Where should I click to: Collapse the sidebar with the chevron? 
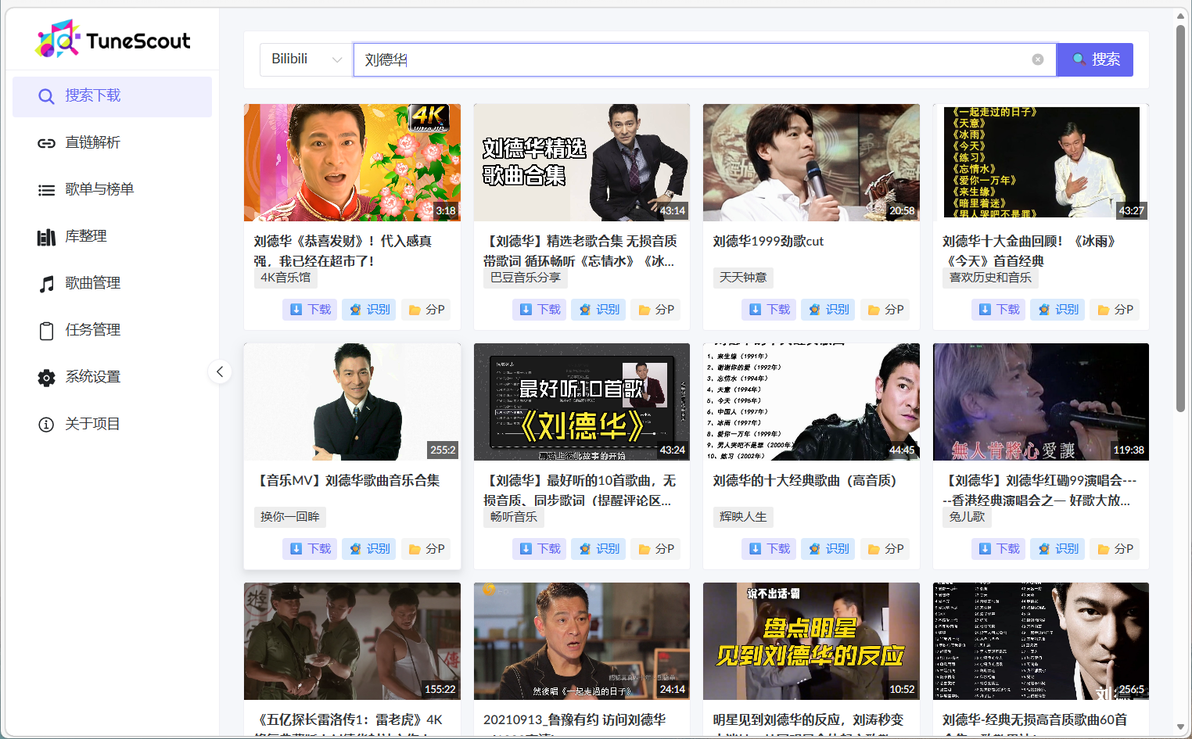pyautogui.click(x=220, y=372)
